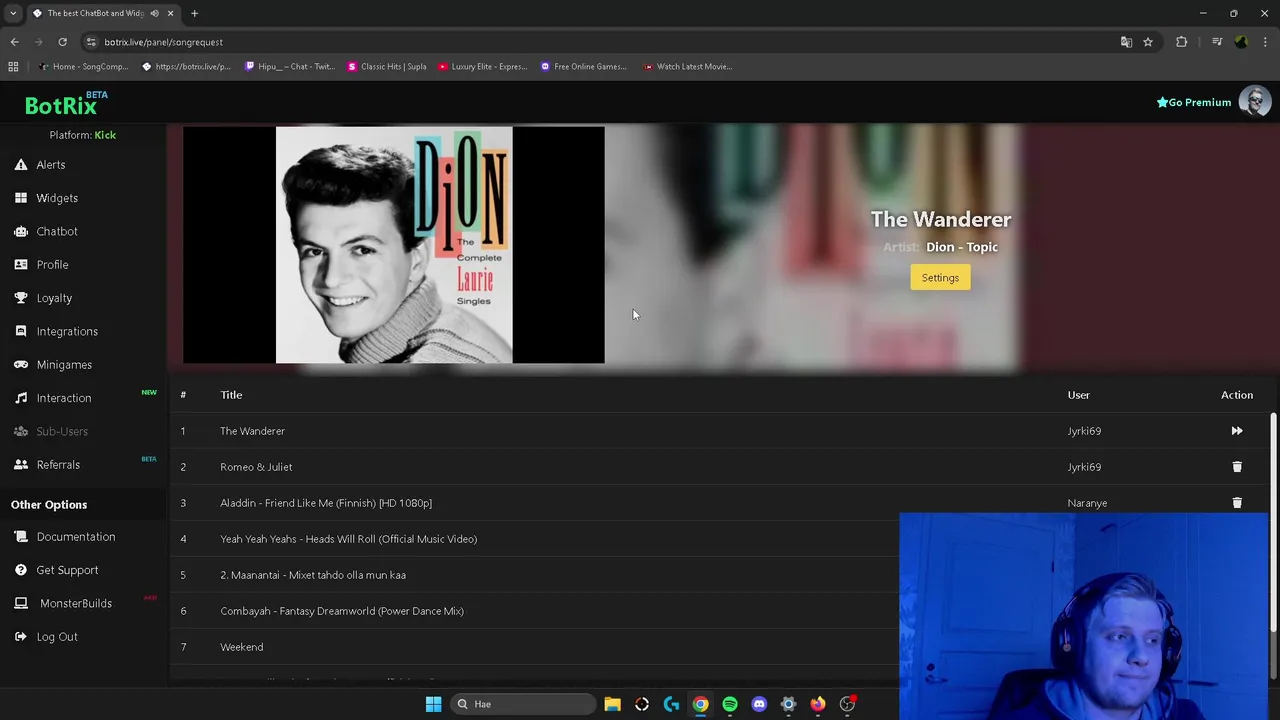The height and width of the screenshot is (720, 1280).
Task: Select the Chatbot robot icon
Action: coord(21,231)
